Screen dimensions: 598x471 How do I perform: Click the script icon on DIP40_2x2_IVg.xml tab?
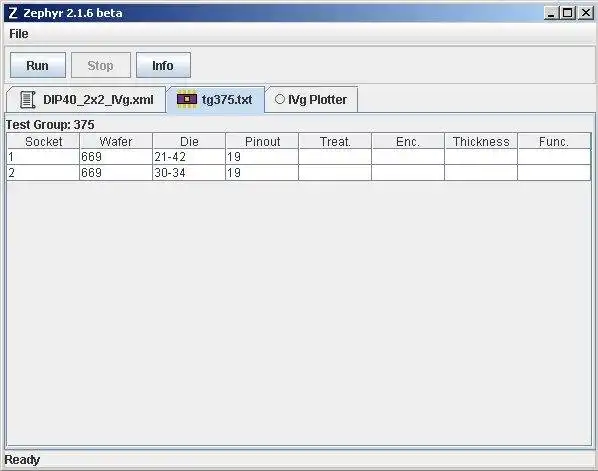(27, 100)
